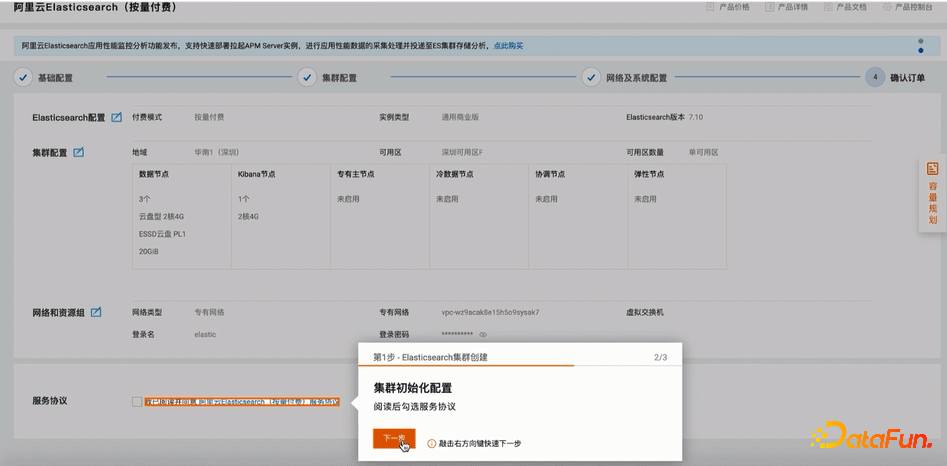This screenshot has width=947, height=466.
Task: Click the top banner carousel dot
Action: 920,42
